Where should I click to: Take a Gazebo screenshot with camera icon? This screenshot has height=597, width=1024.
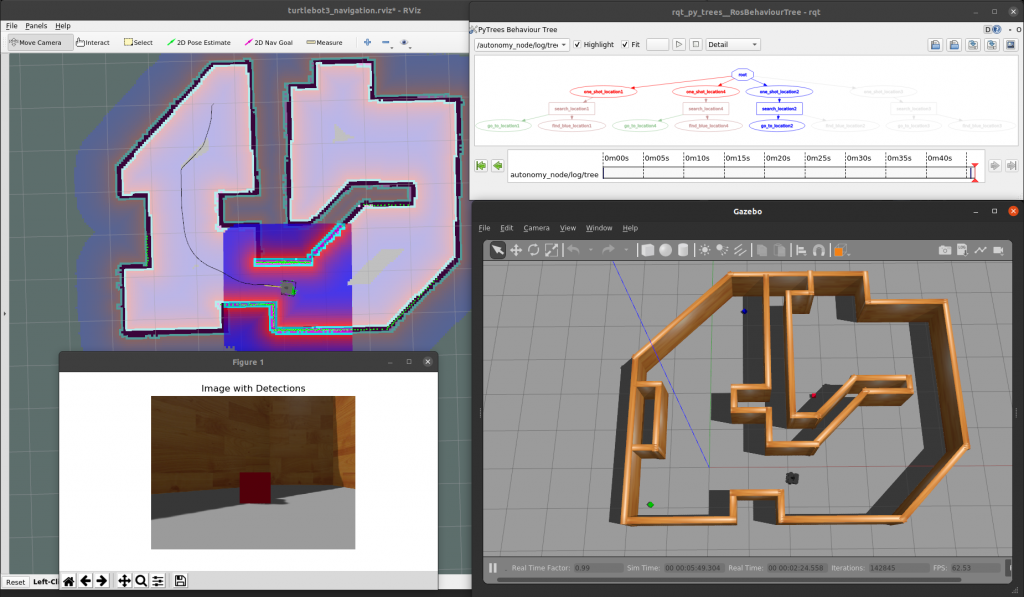coord(944,250)
